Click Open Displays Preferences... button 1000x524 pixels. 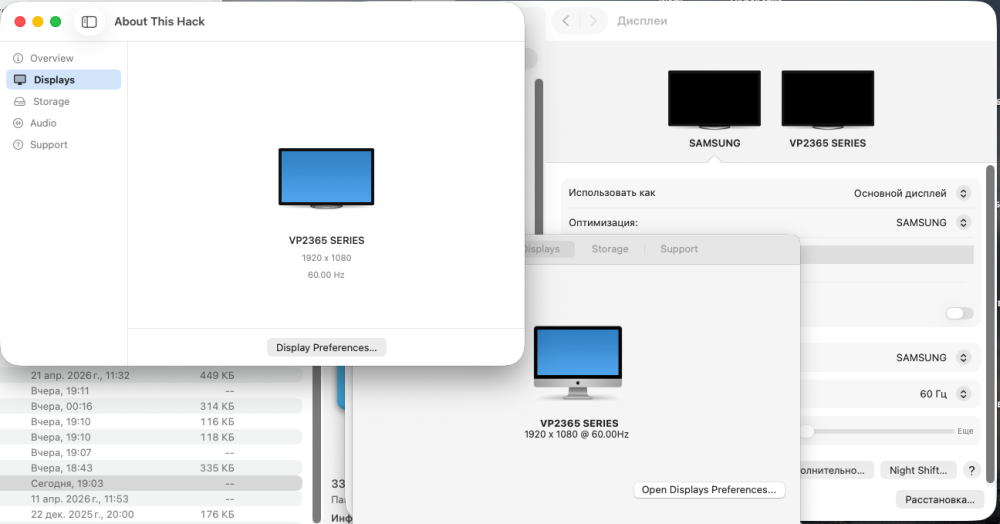709,490
